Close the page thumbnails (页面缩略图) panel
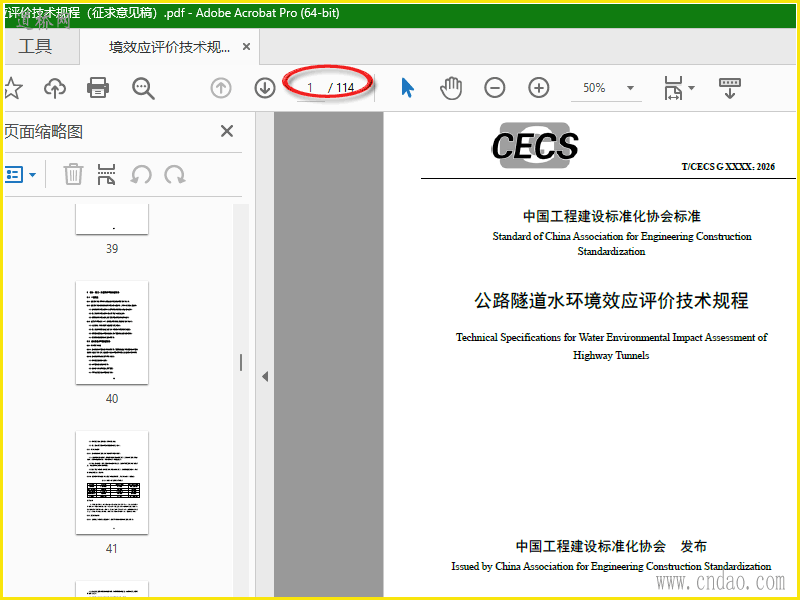The width and height of the screenshot is (800, 600). [x=227, y=131]
